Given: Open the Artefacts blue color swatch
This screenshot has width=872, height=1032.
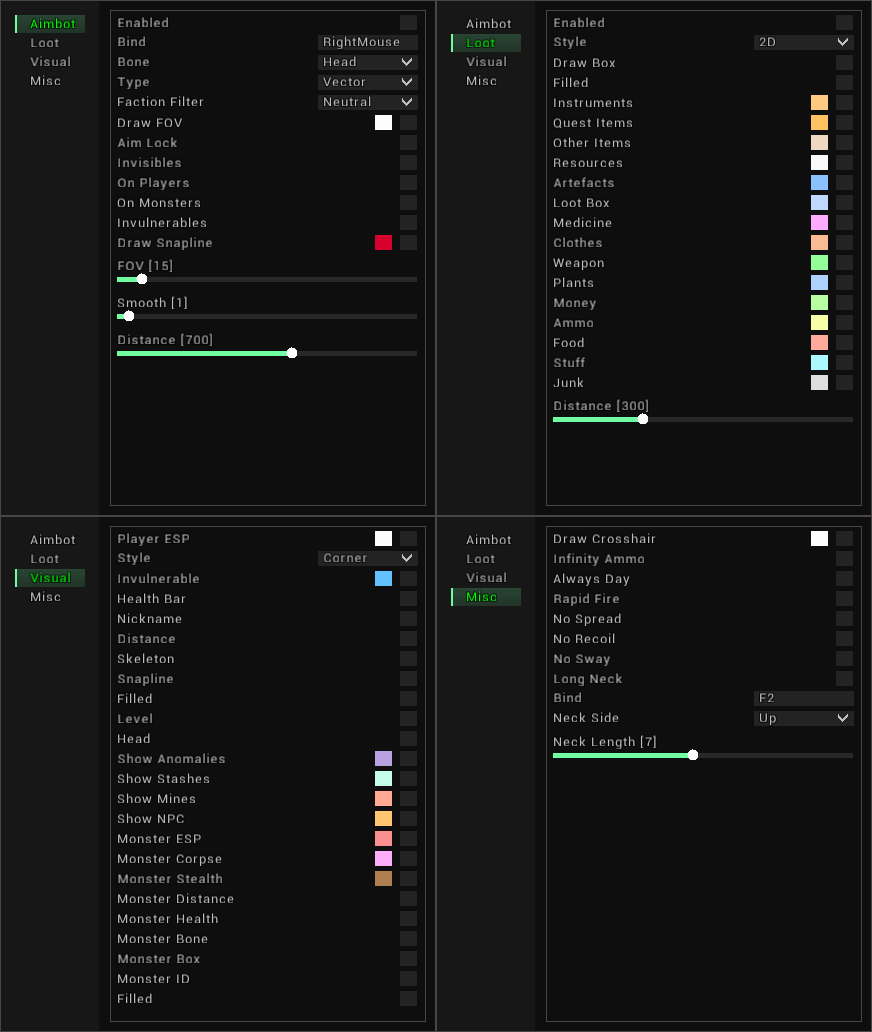Looking at the screenshot, I should click(819, 183).
